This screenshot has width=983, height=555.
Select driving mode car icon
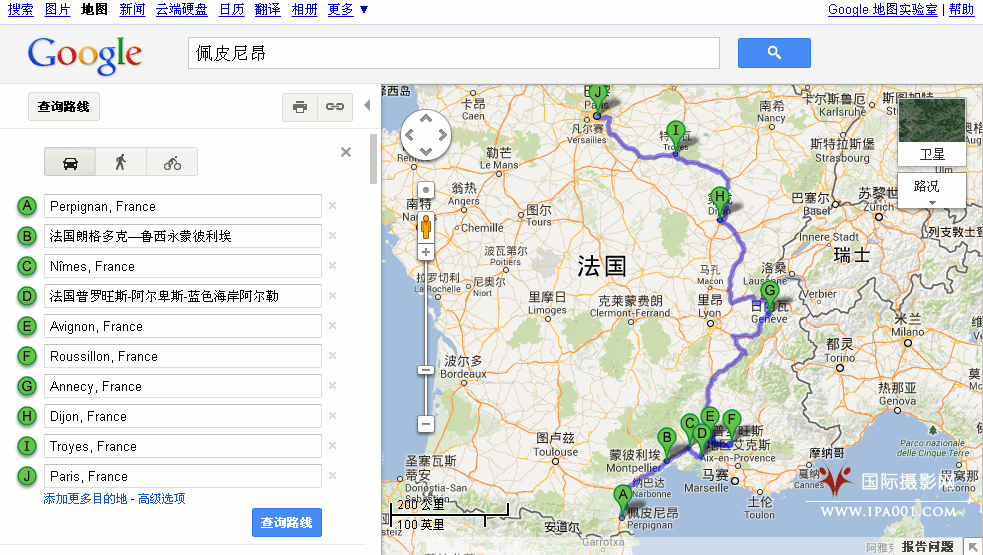(70, 162)
